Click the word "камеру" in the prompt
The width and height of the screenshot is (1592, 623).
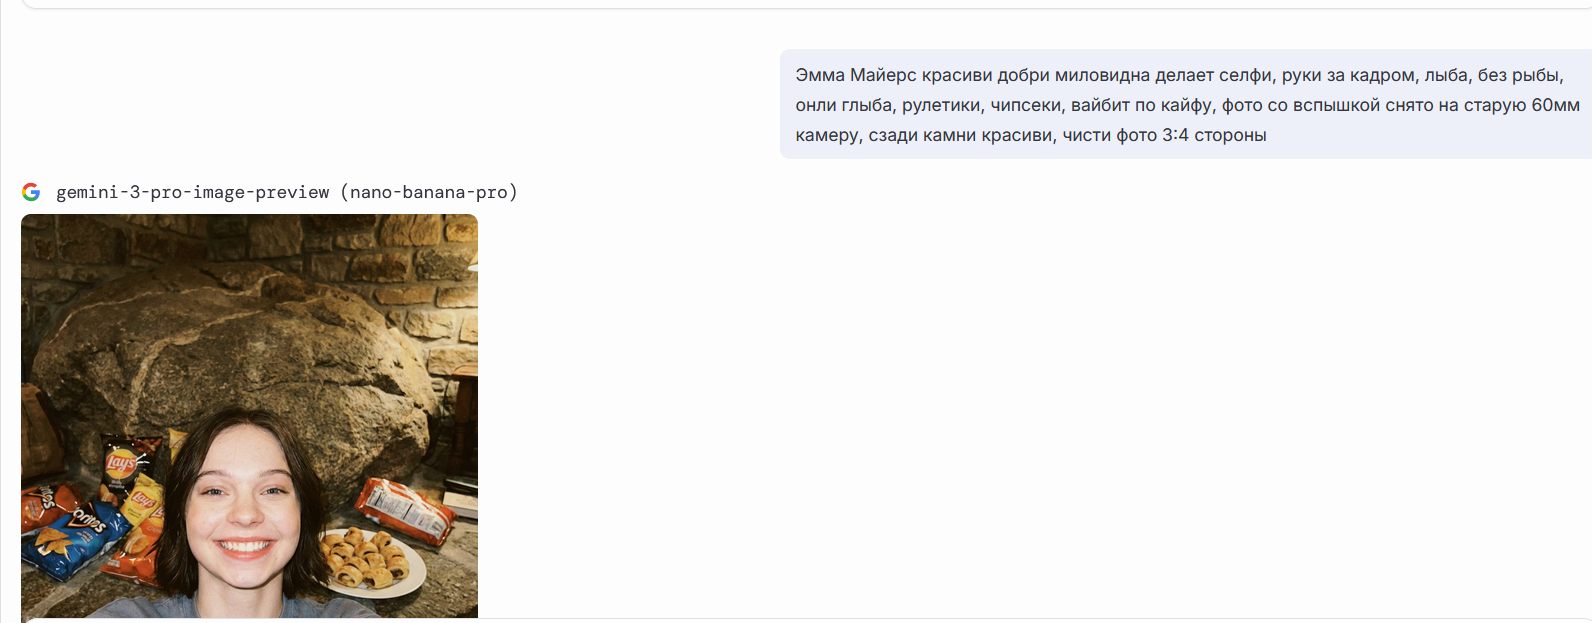[827, 135]
